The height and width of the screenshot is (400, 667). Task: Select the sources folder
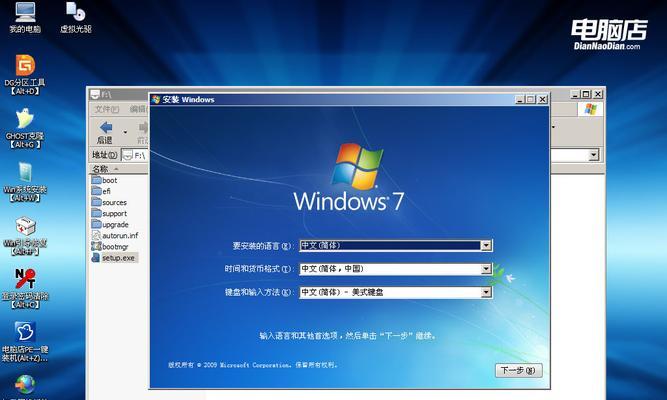(116, 202)
